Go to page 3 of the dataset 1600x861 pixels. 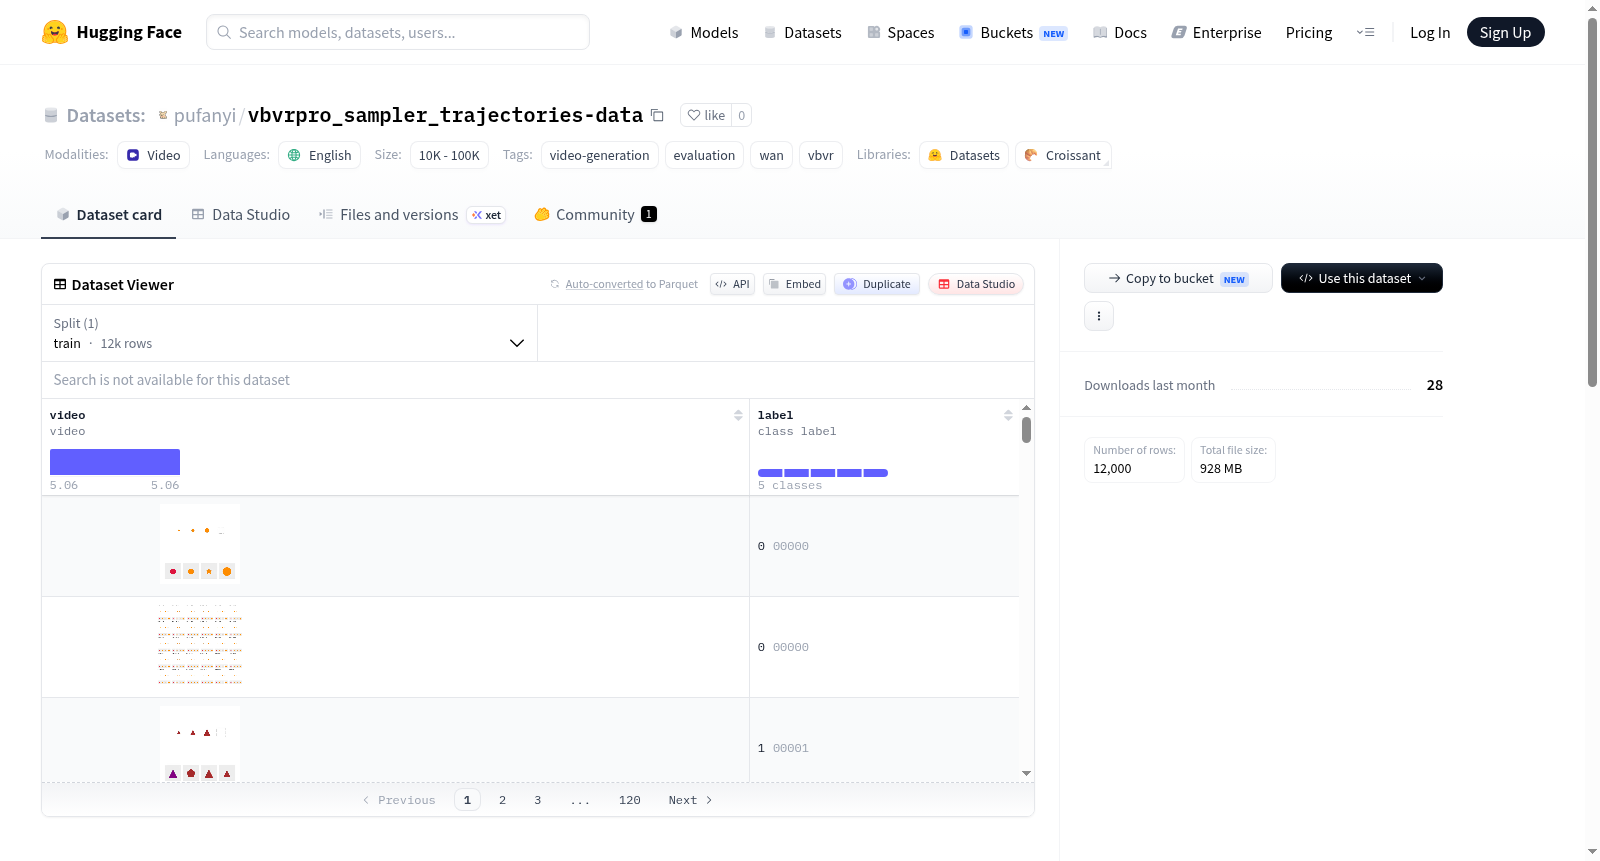537,800
